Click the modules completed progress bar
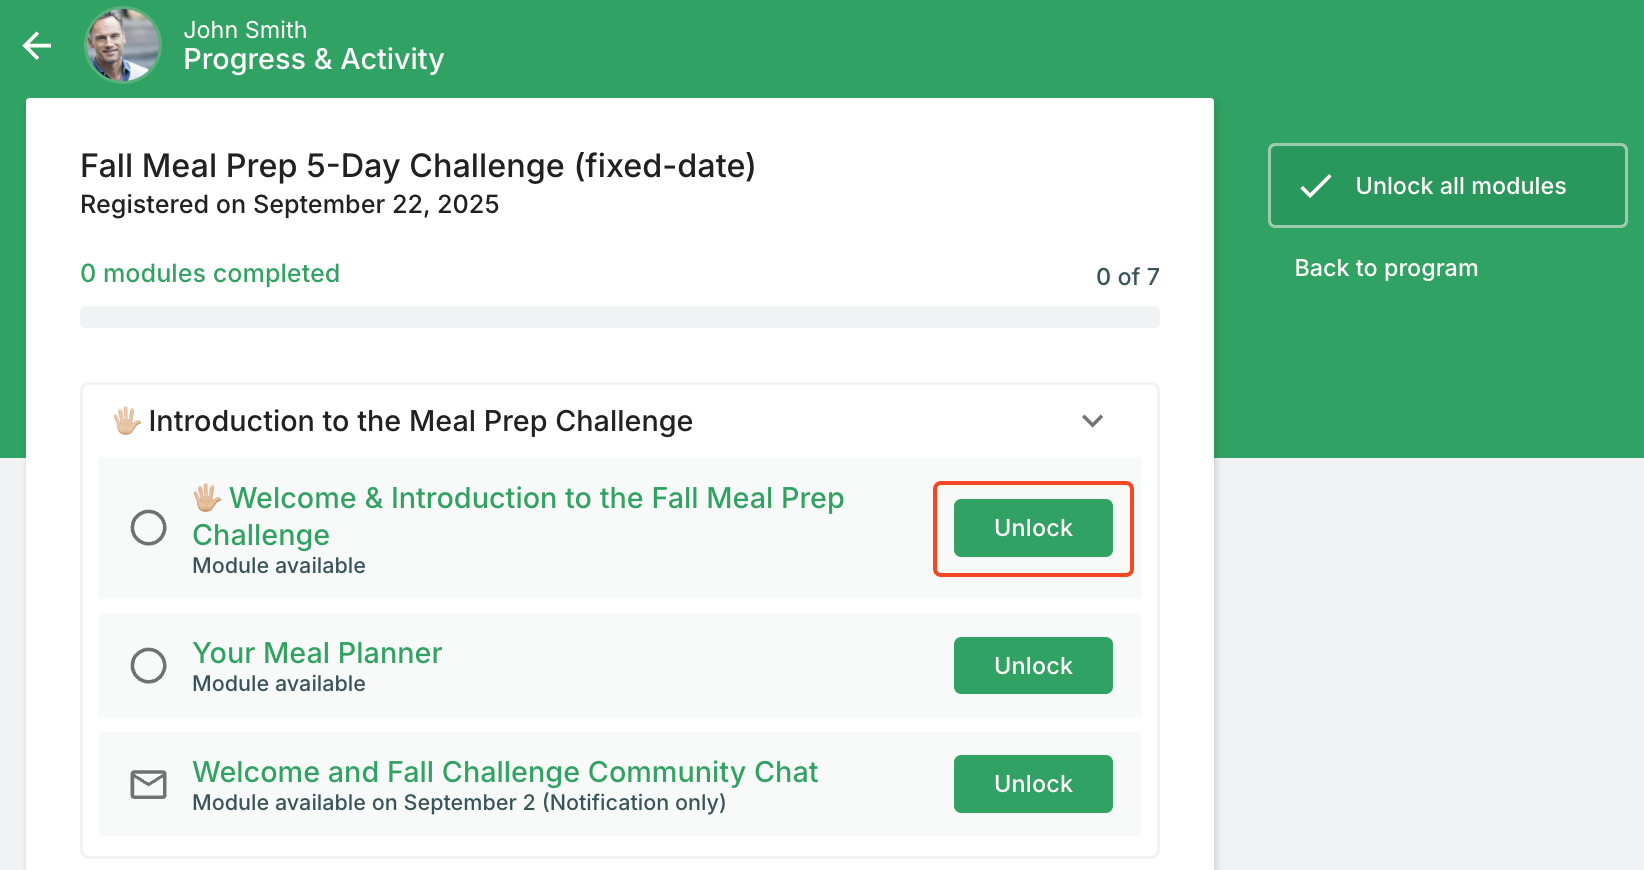 [620, 317]
